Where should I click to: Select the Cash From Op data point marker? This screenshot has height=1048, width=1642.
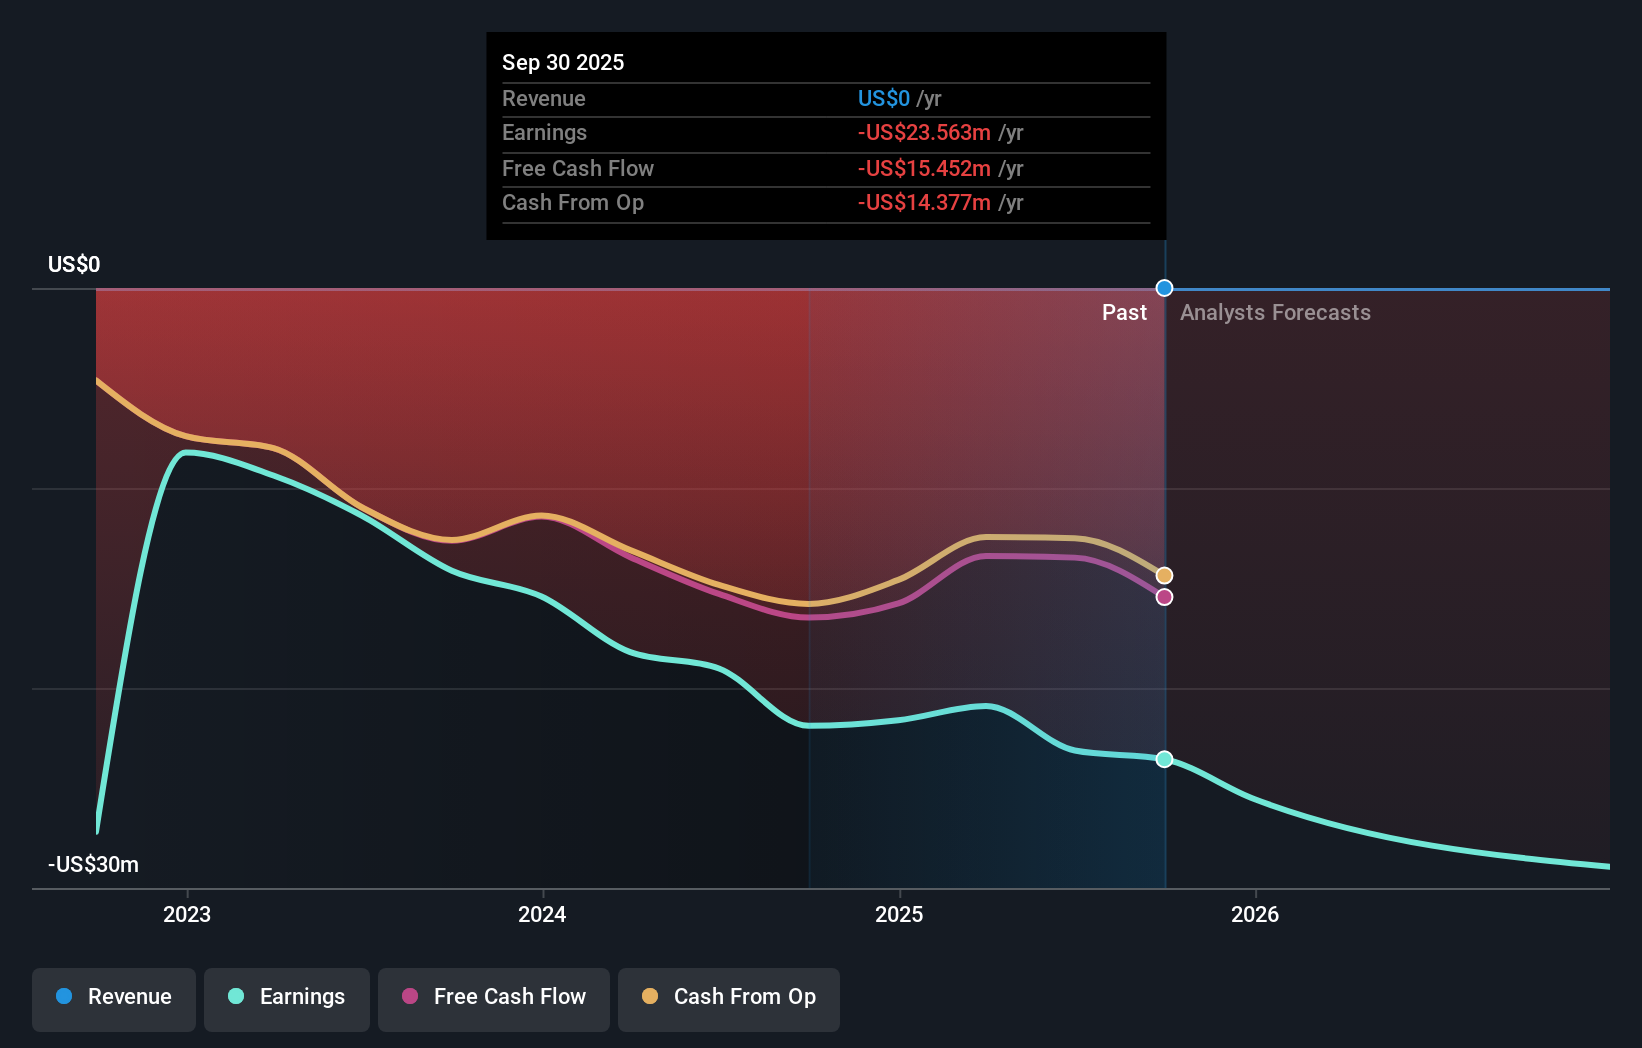1163,575
